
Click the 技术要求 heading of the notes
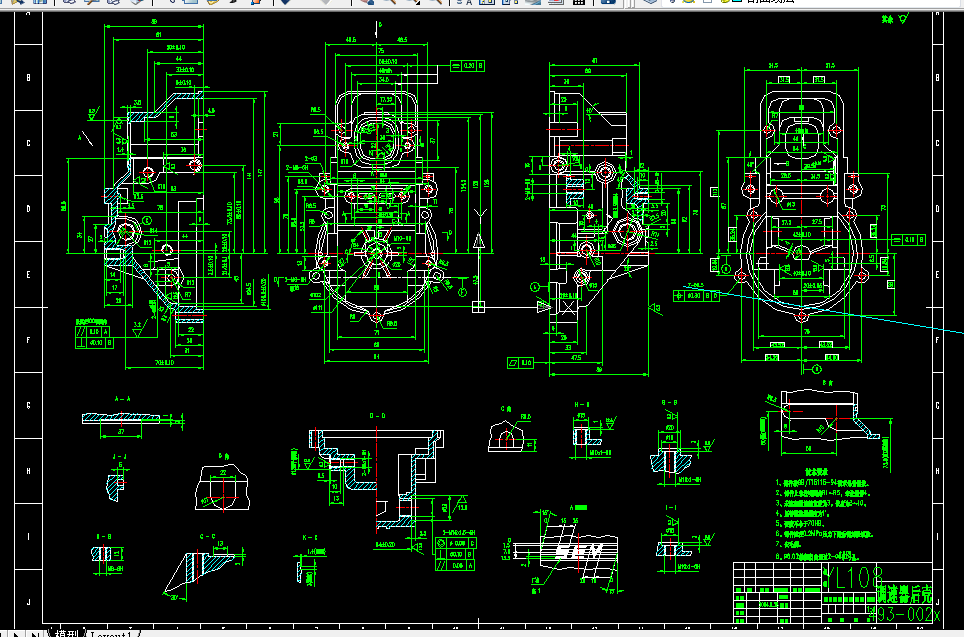coord(818,471)
